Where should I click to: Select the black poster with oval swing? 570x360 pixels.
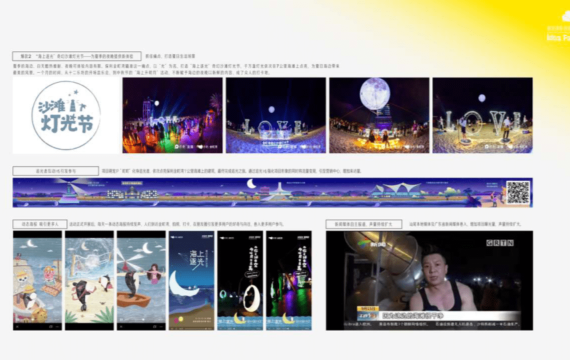click(240, 280)
